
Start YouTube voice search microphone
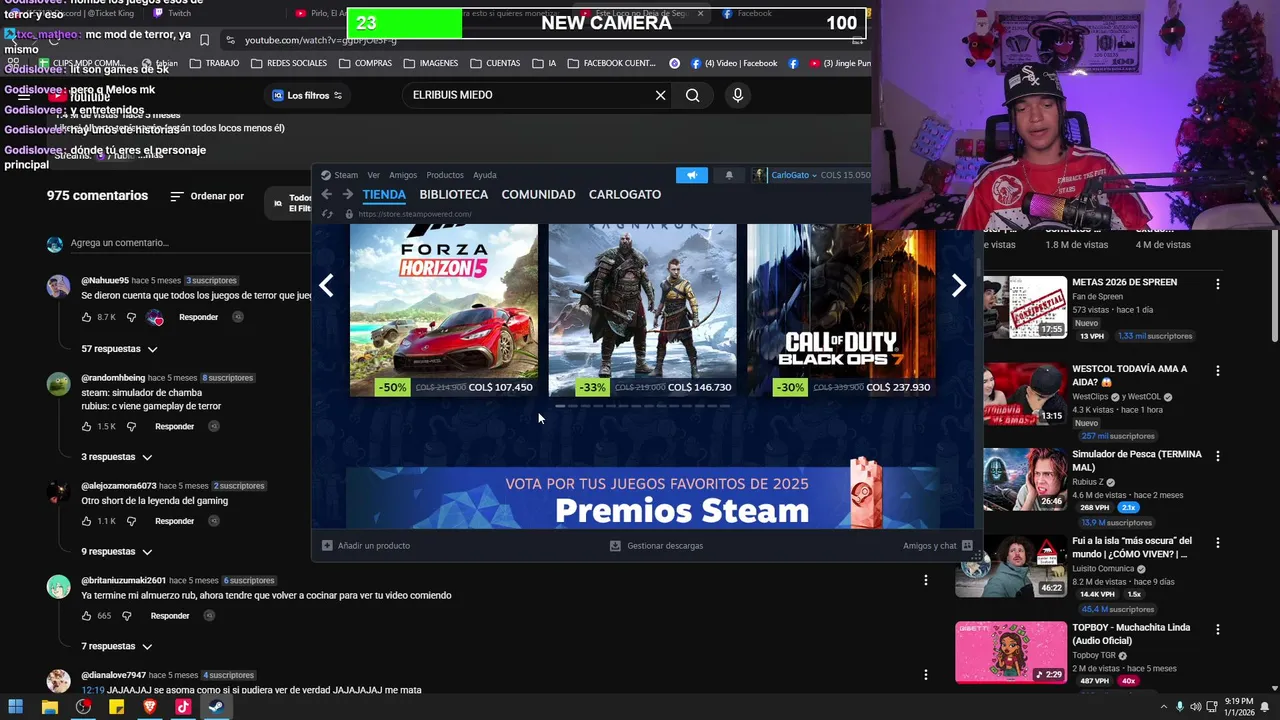click(738, 95)
